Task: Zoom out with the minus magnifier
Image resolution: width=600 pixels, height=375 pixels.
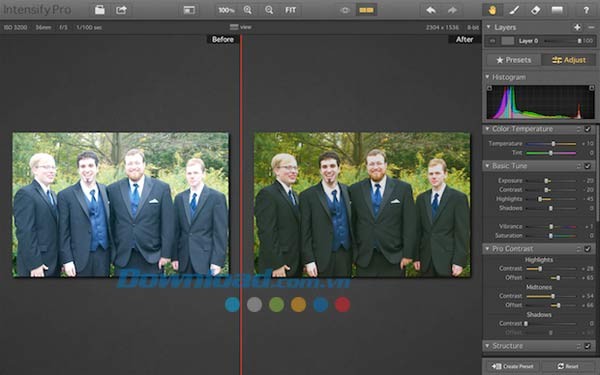Action: (x=269, y=10)
